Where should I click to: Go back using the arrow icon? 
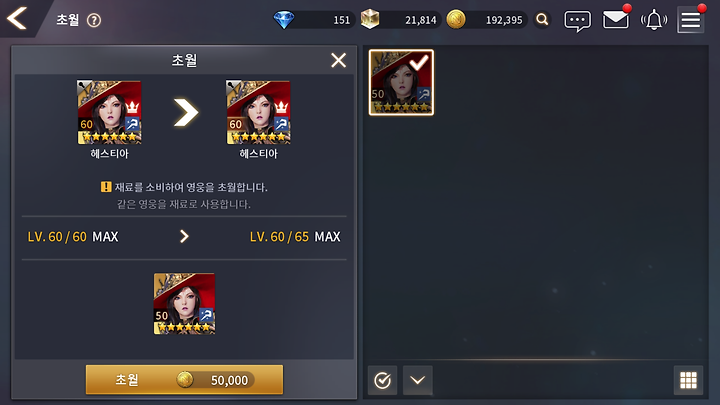[x=17, y=19]
